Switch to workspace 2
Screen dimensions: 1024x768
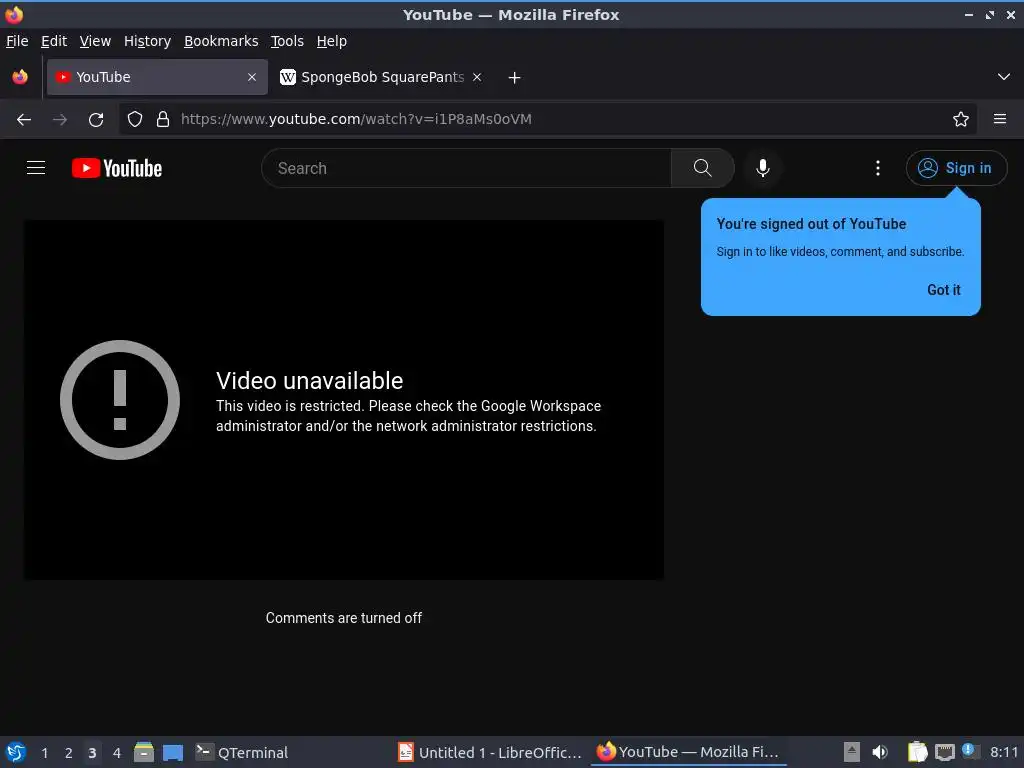tap(69, 753)
